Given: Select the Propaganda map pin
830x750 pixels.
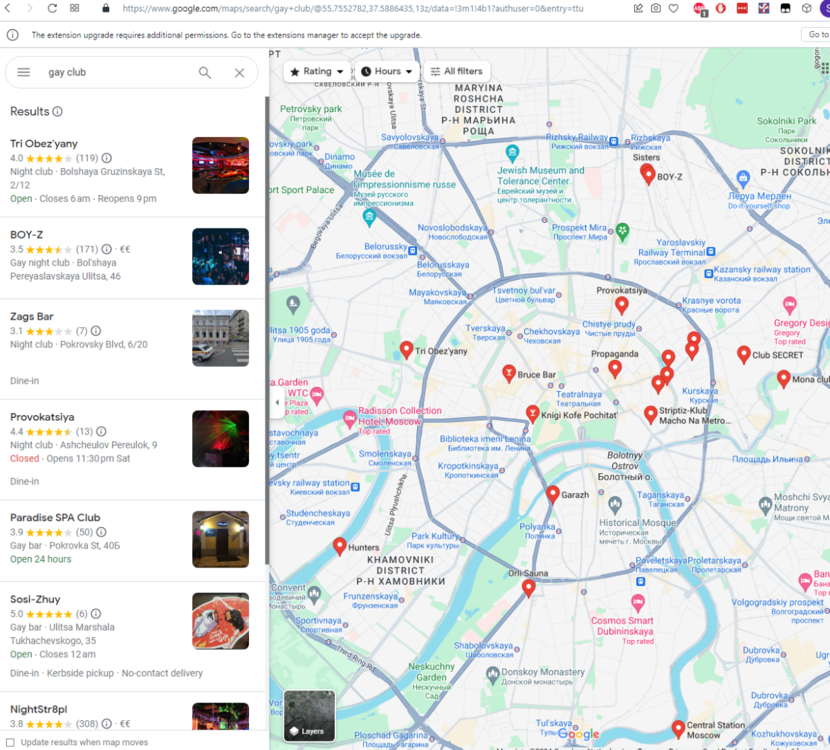Looking at the screenshot, I should pos(615,368).
